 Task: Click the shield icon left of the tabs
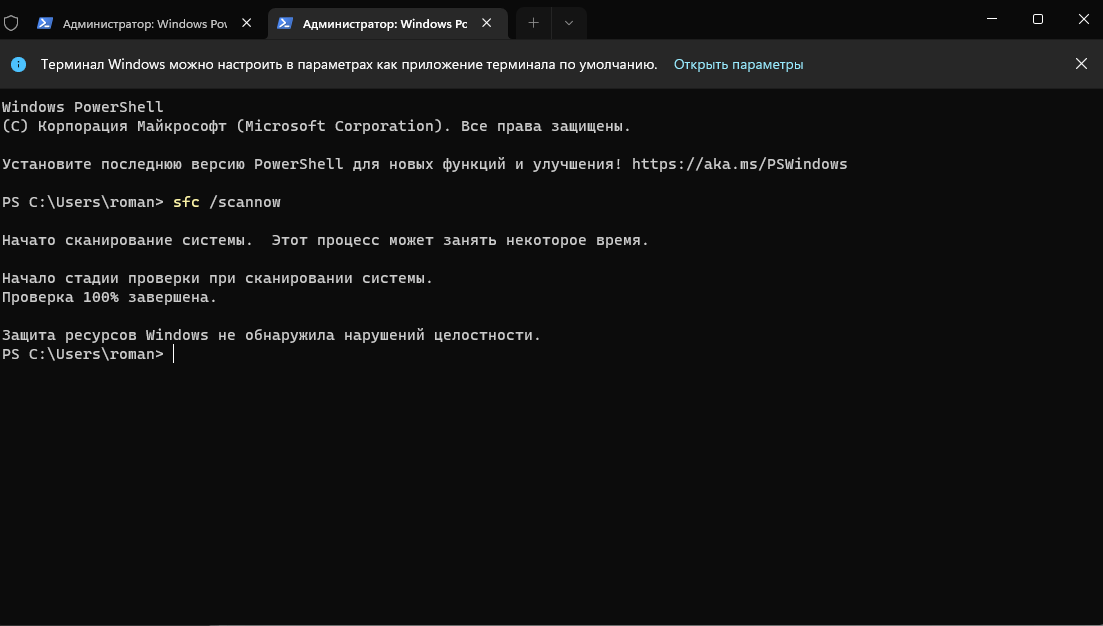tap(11, 23)
